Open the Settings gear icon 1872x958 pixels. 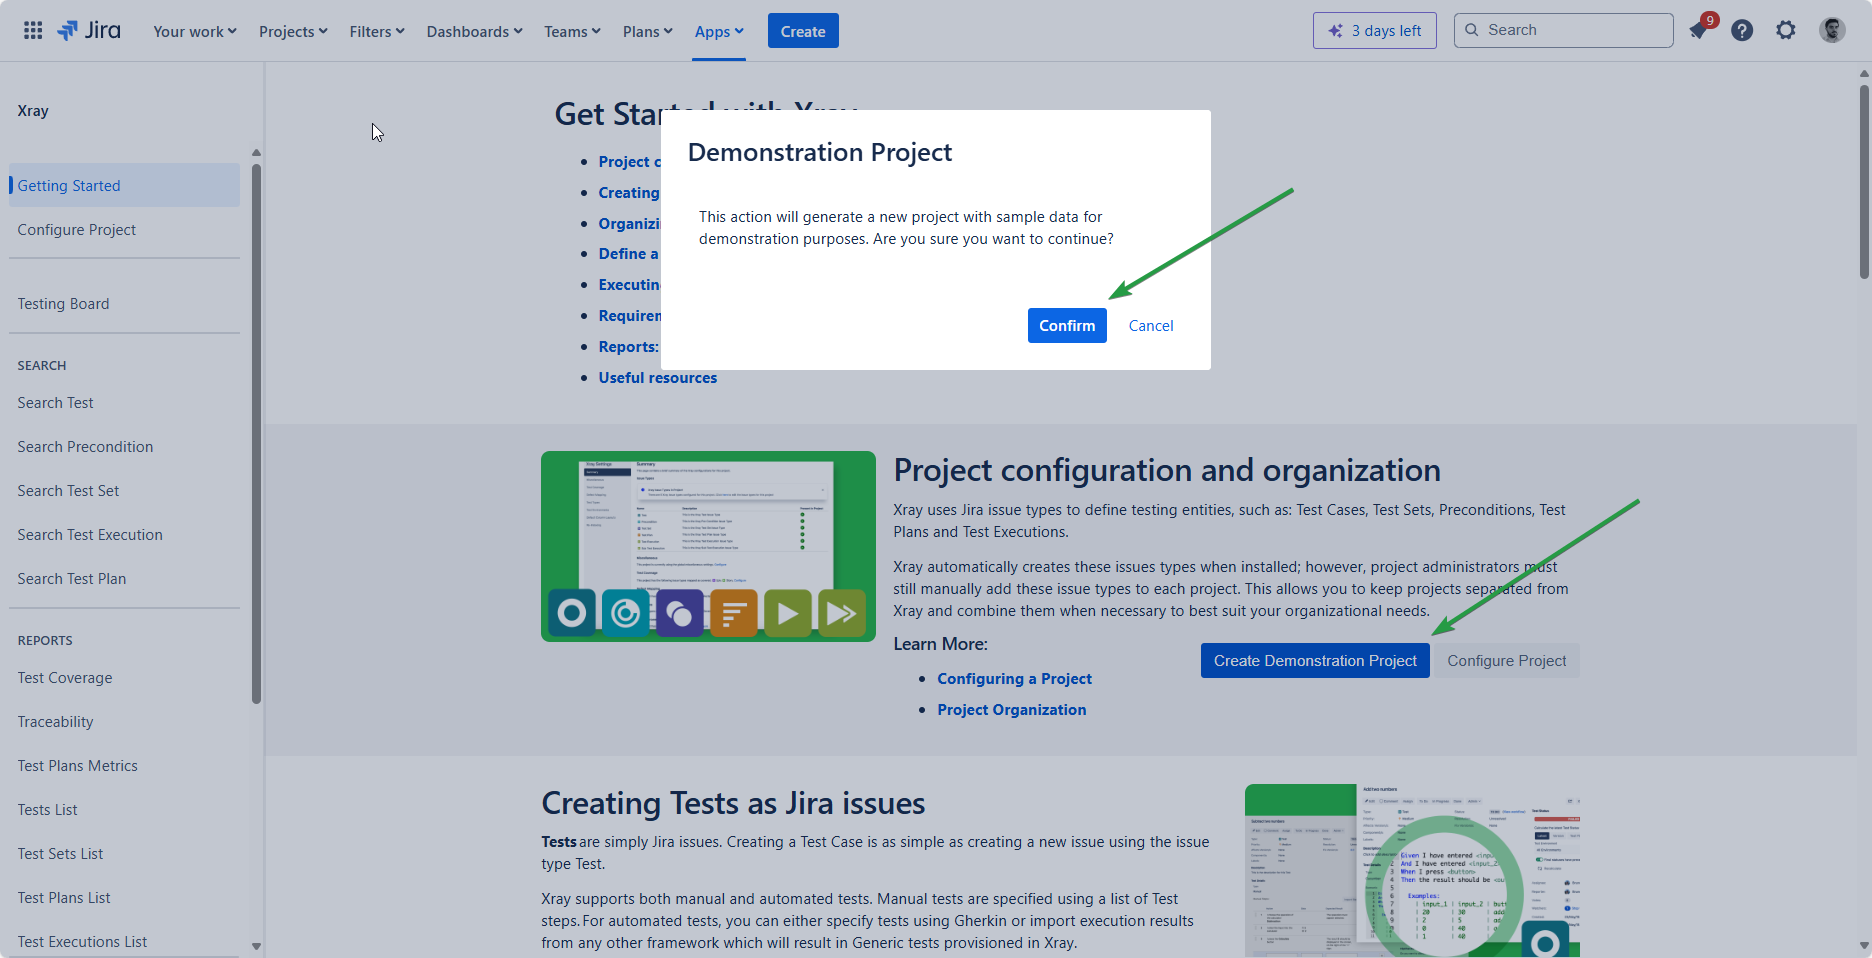tap(1786, 31)
